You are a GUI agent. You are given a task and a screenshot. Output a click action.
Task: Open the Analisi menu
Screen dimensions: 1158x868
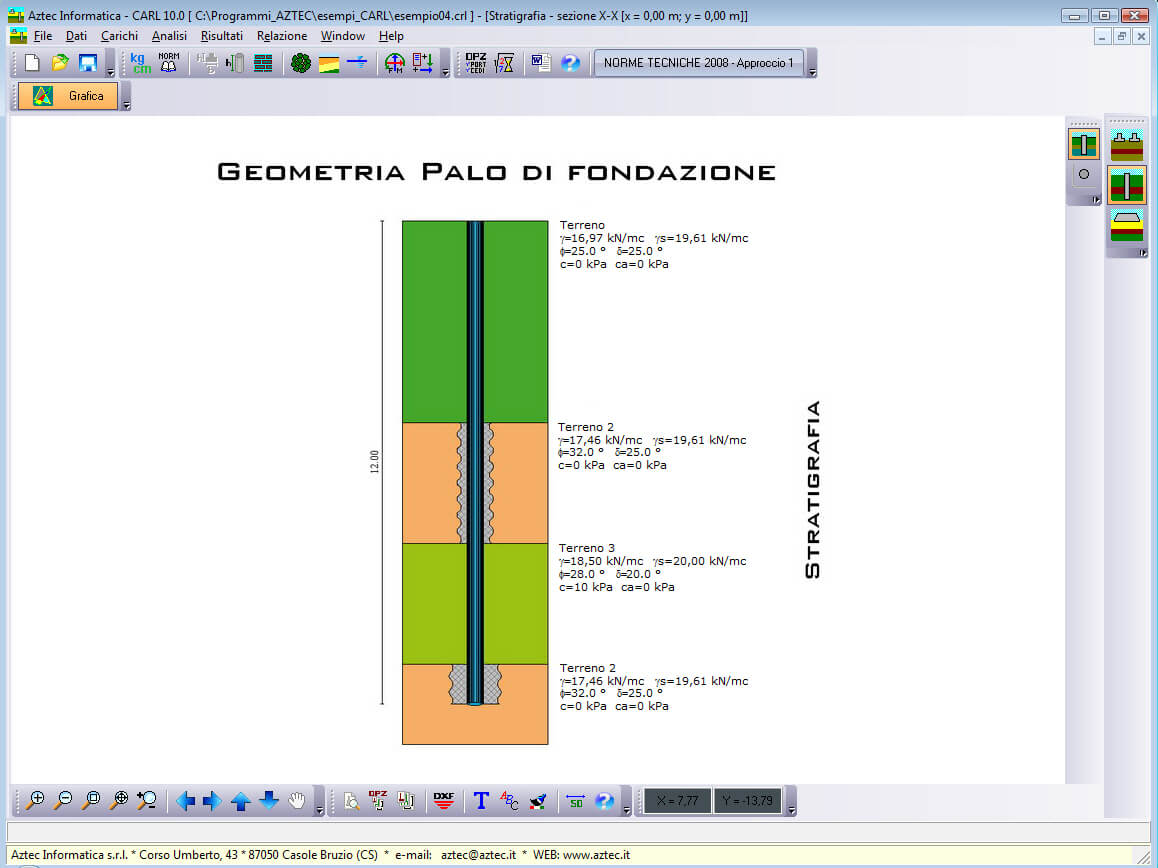point(169,36)
